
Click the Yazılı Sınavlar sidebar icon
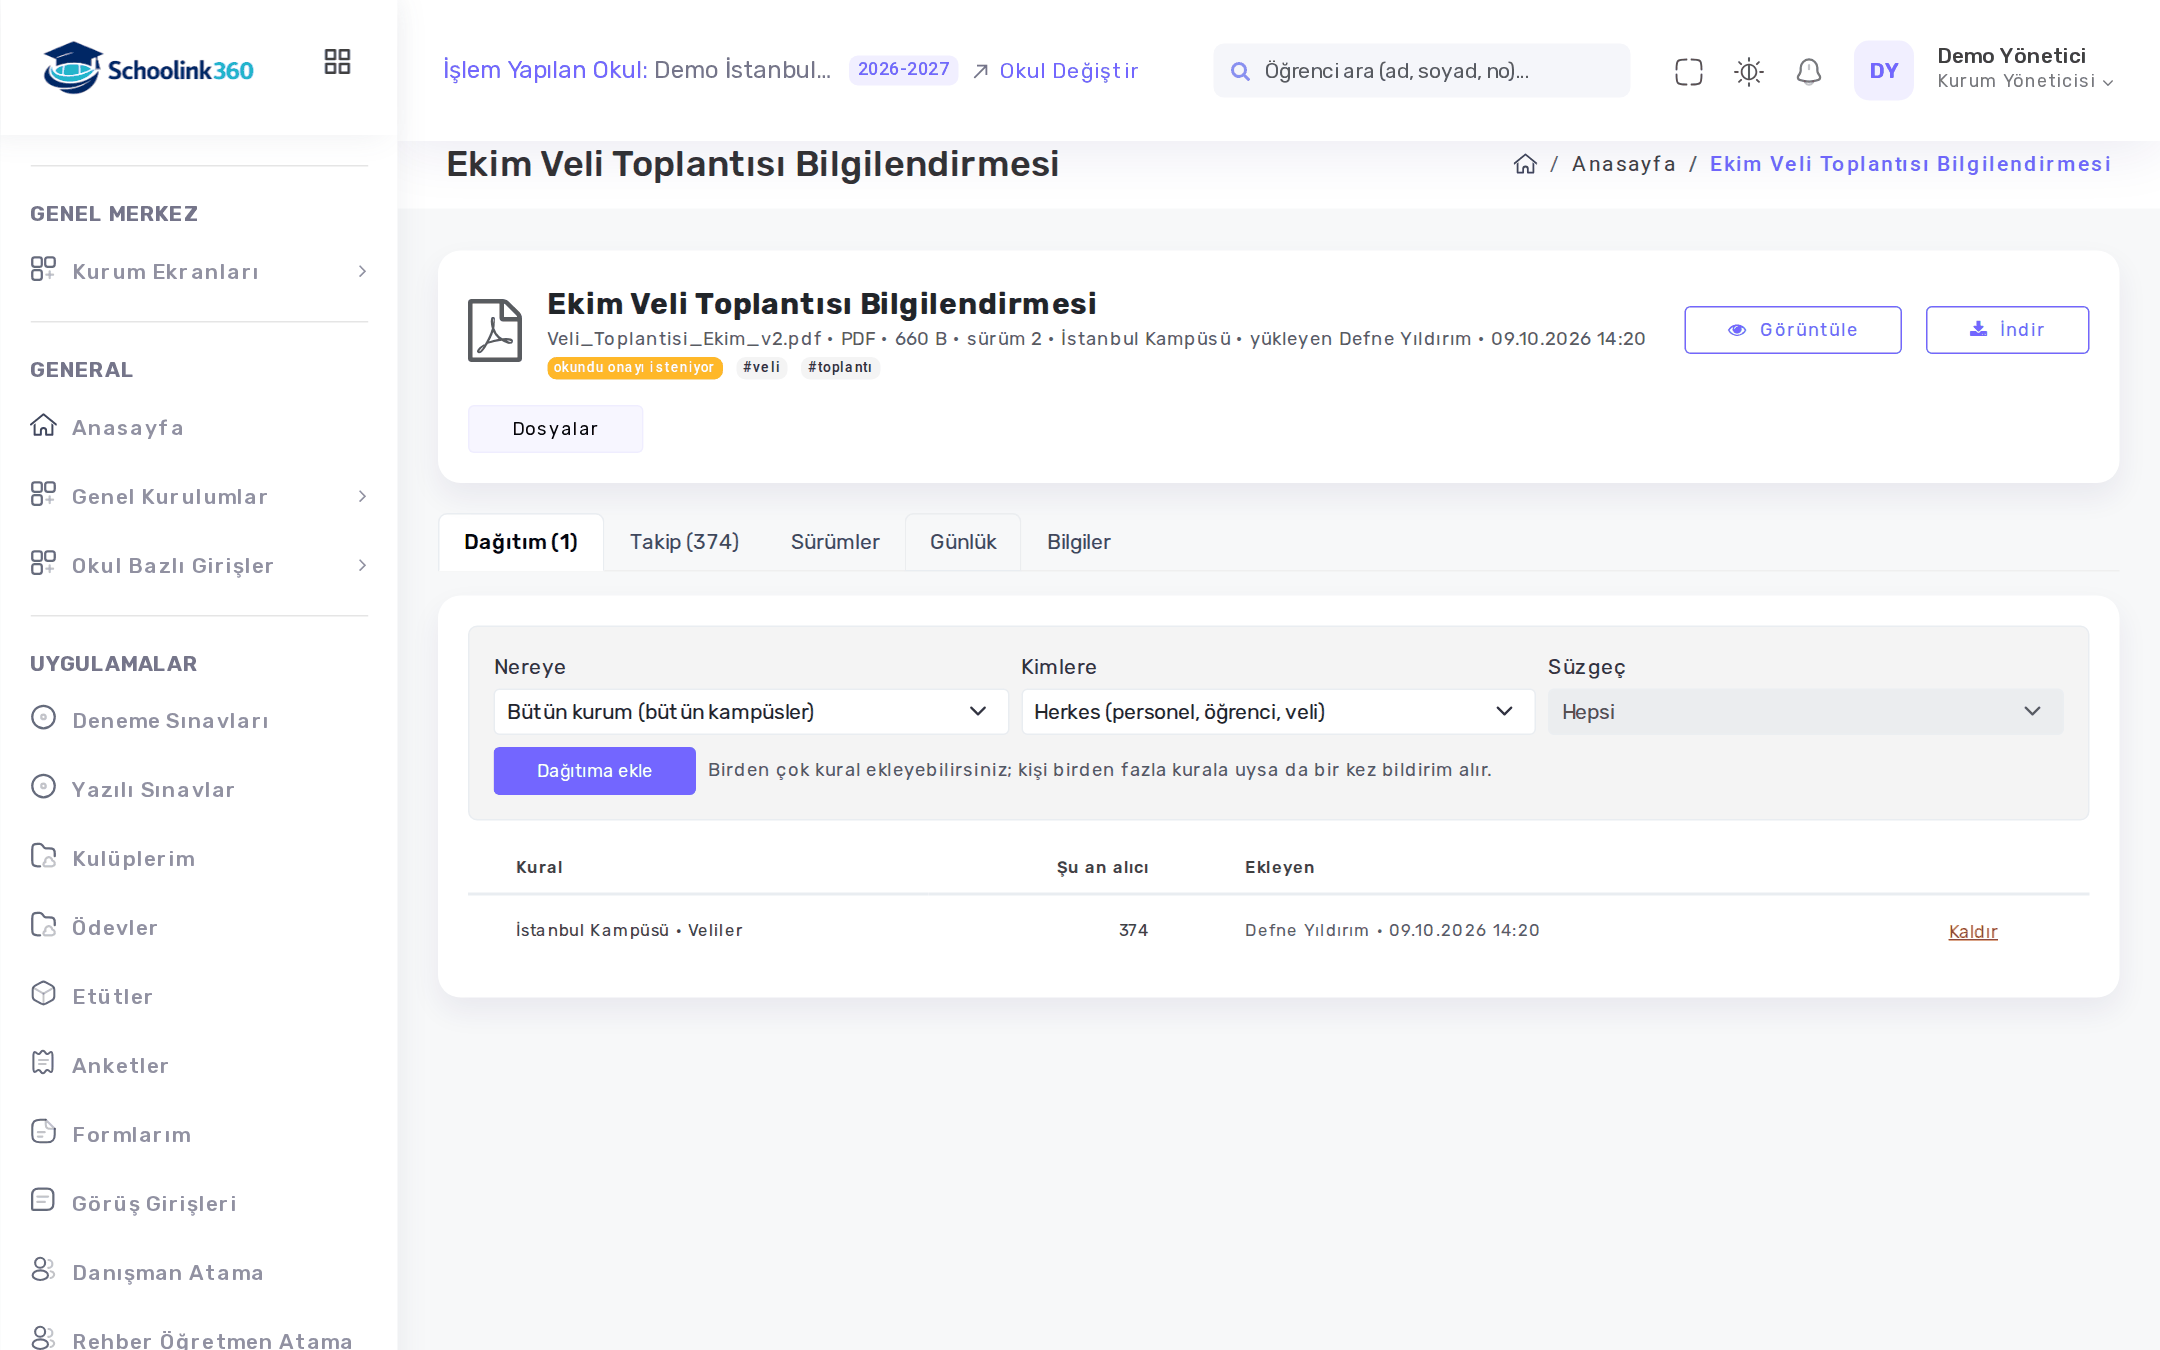pyautogui.click(x=43, y=787)
